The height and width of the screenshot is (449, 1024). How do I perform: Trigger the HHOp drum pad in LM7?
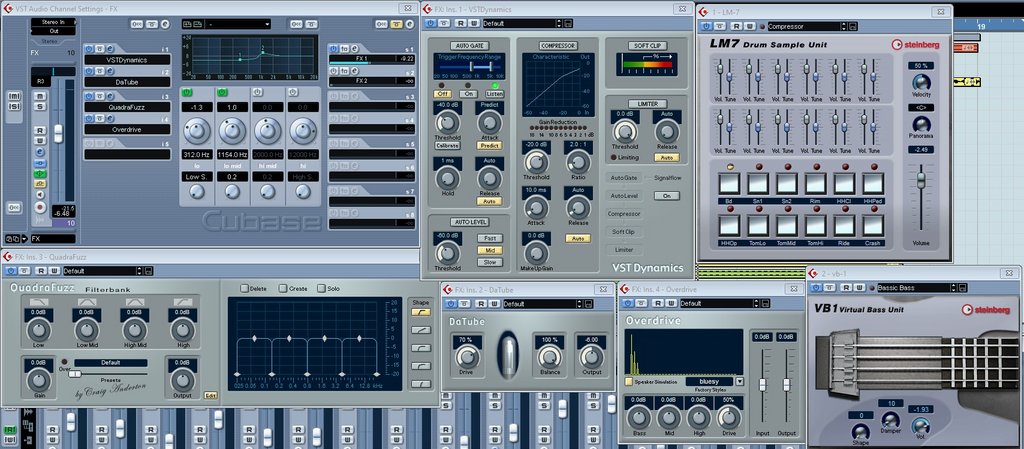[x=729, y=224]
